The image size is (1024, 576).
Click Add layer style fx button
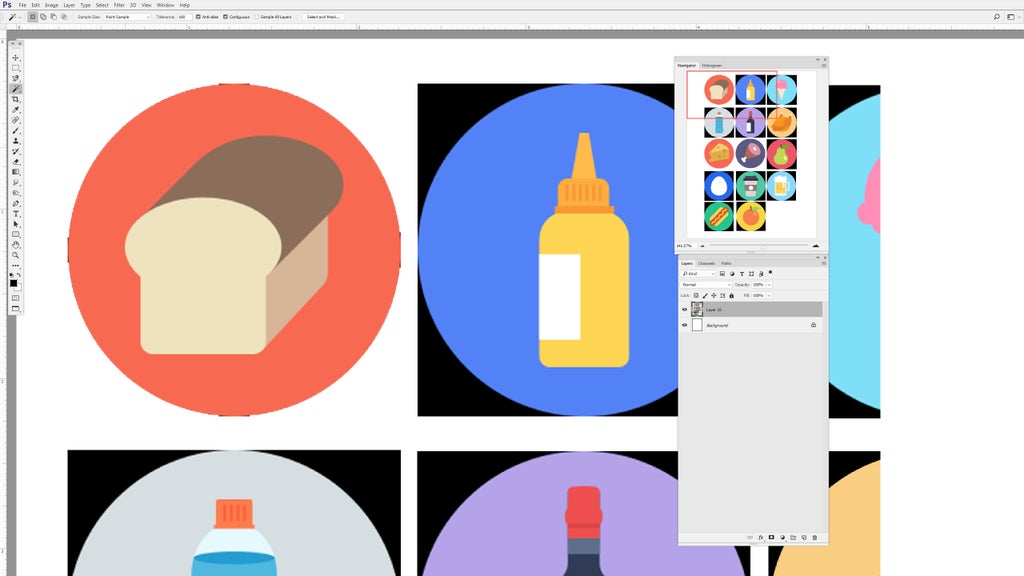(760, 537)
